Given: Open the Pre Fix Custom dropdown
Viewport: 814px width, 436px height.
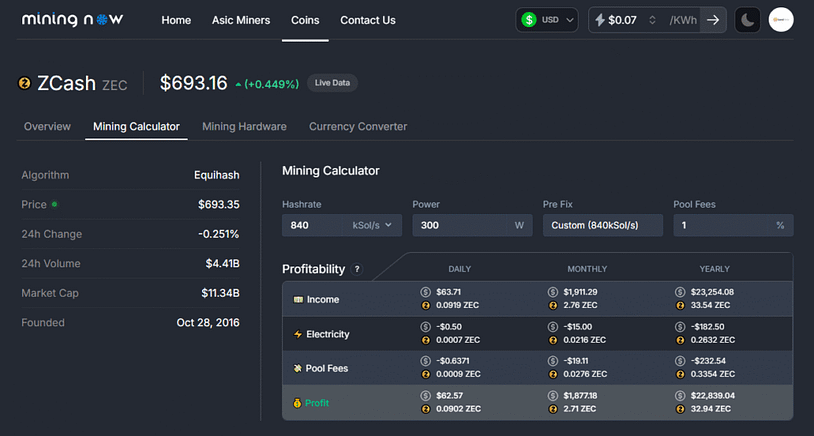Looking at the screenshot, I should point(603,226).
